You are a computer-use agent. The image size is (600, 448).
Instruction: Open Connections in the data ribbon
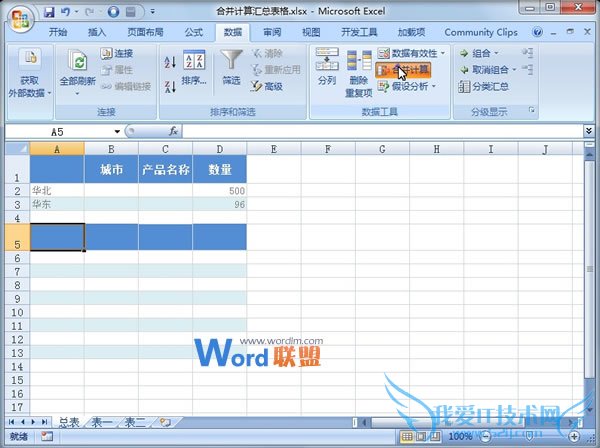pyautogui.click(x=117, y=53)
